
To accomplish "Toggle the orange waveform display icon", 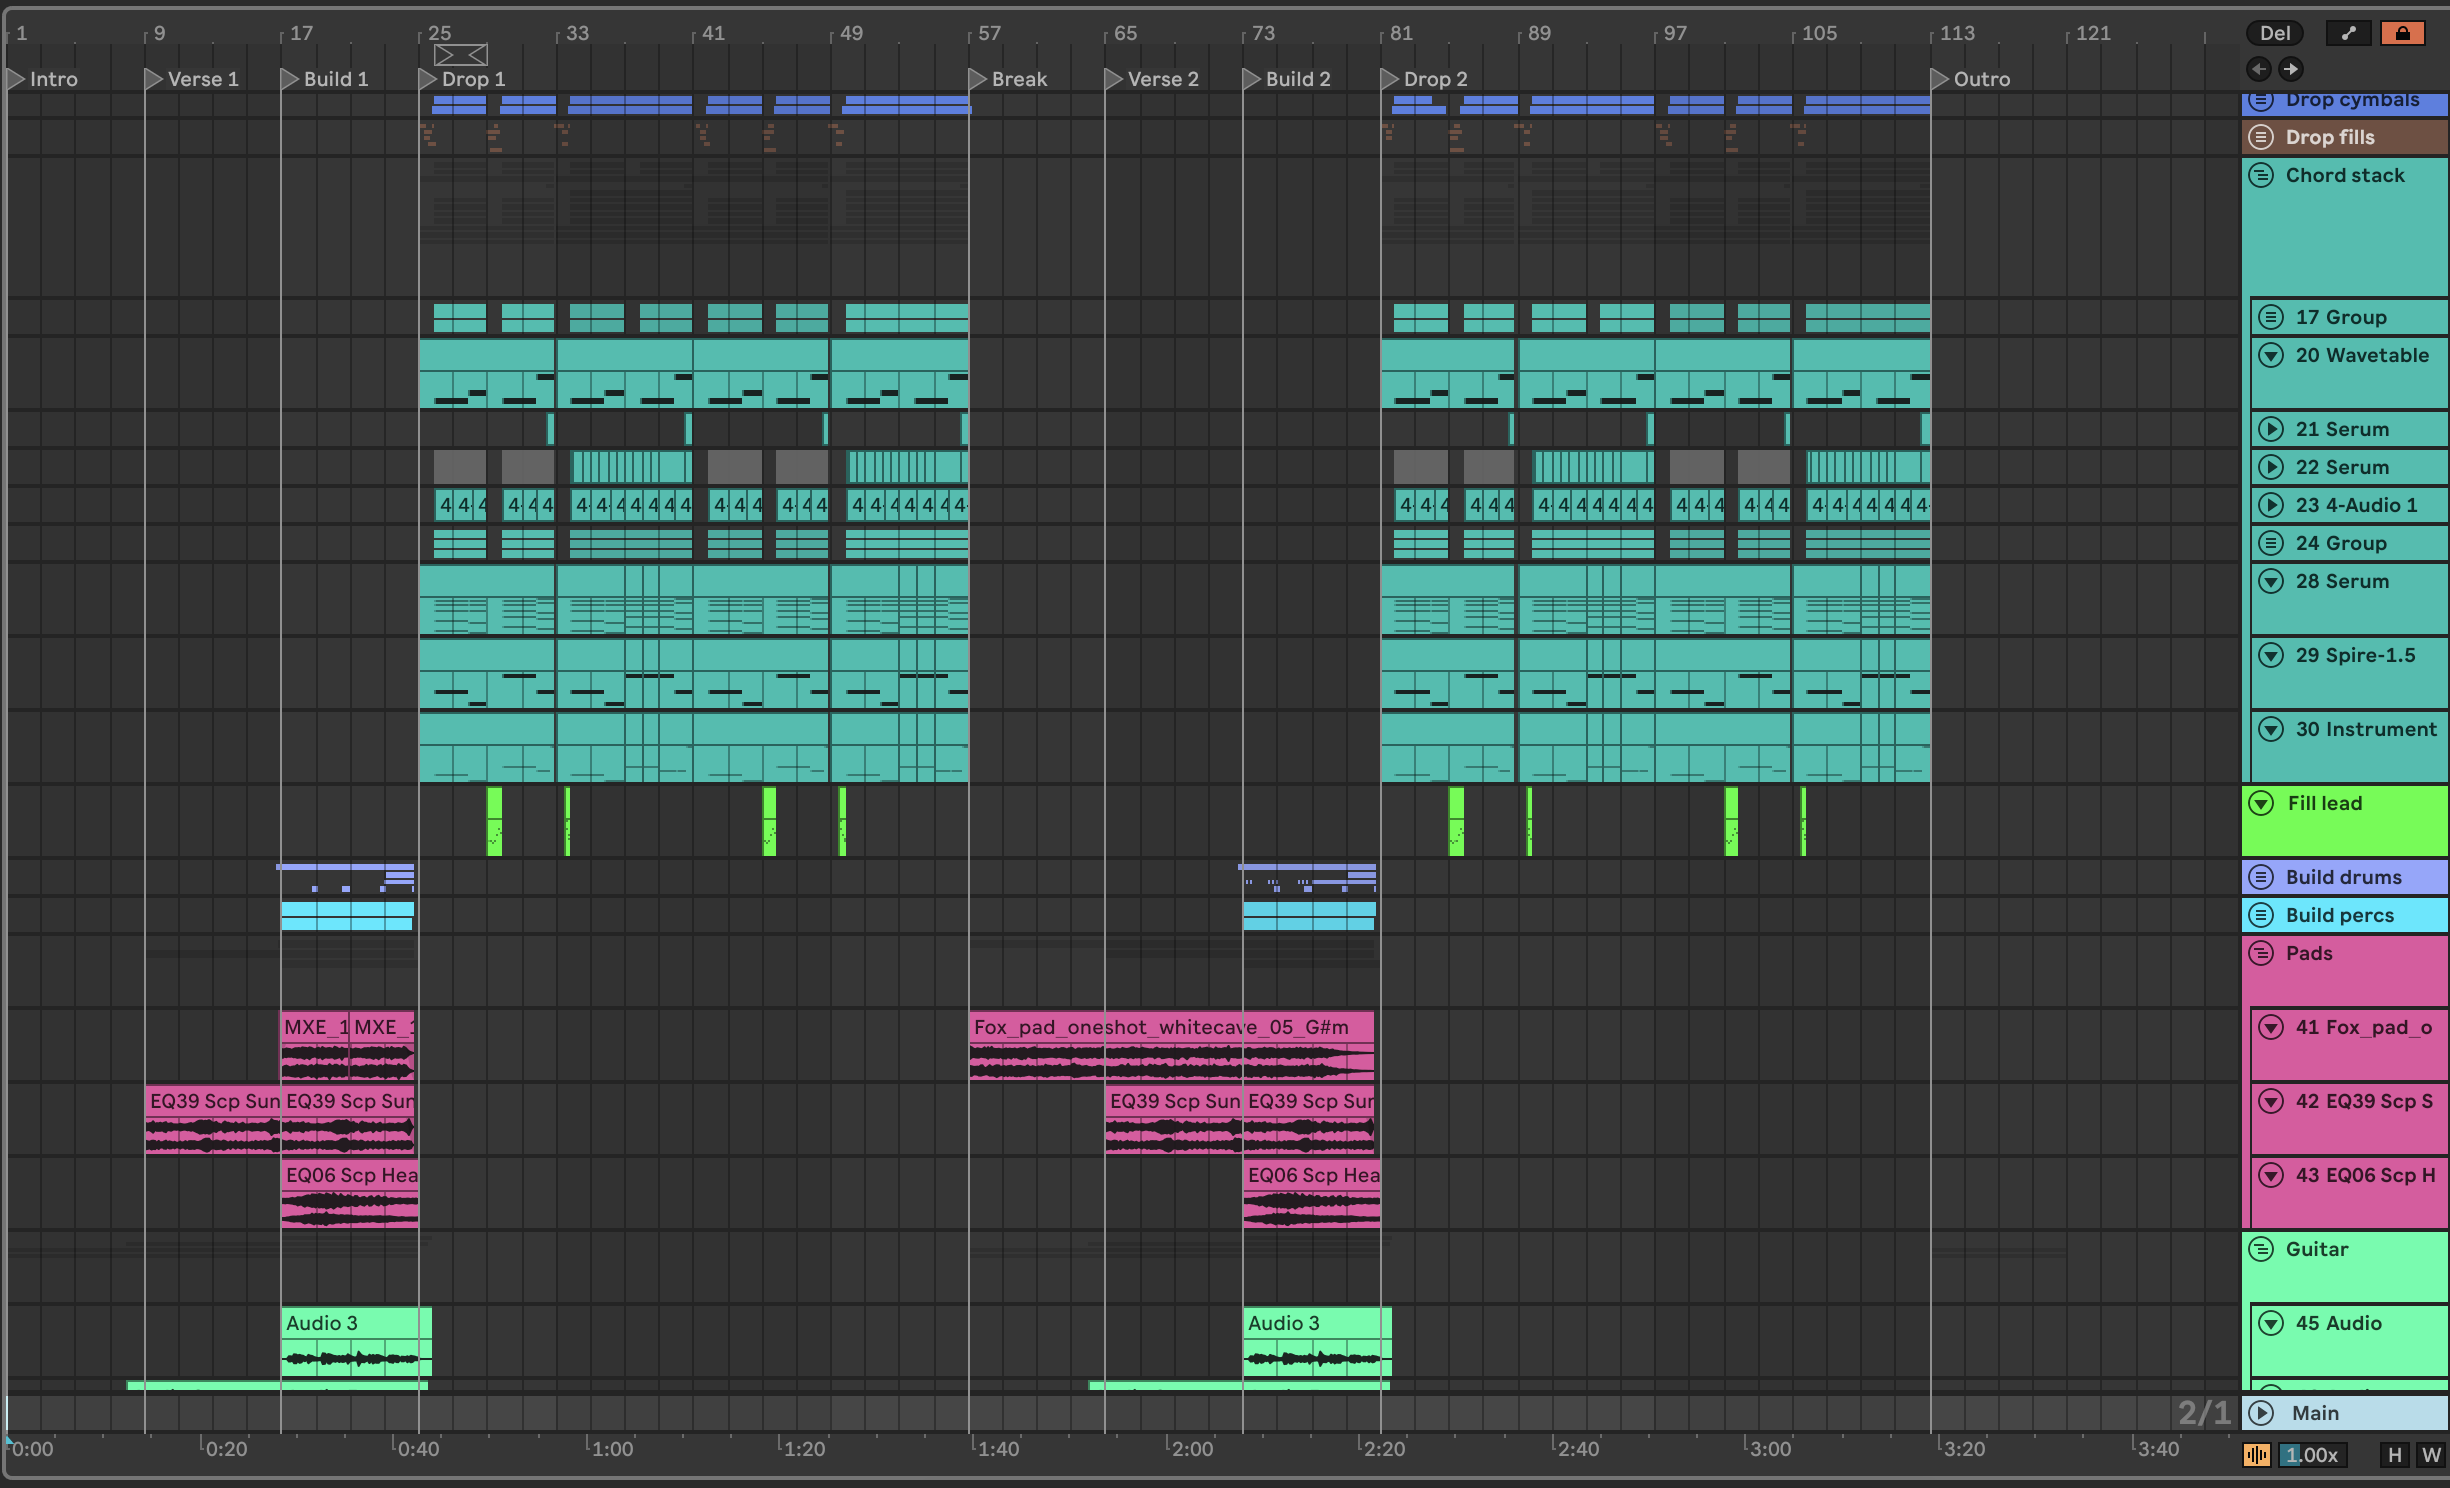I will (x=2256, y=1455).
